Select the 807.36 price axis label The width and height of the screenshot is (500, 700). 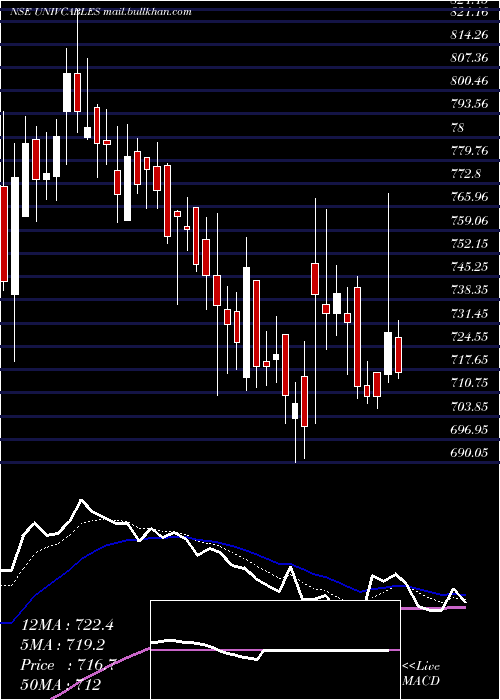[x=469, y=58]
